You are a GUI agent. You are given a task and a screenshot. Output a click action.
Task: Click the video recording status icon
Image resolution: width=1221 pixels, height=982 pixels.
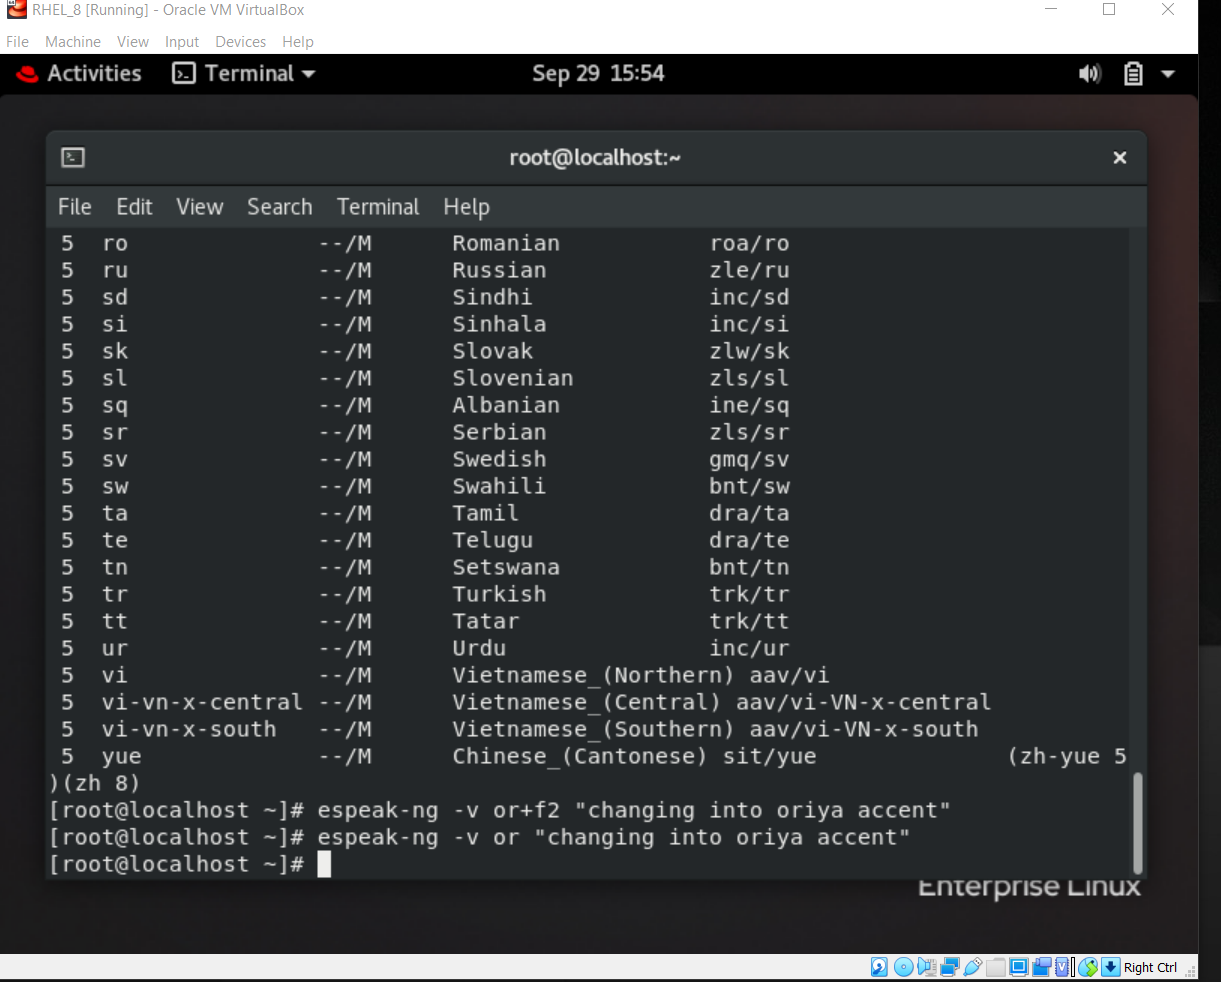1042,966
